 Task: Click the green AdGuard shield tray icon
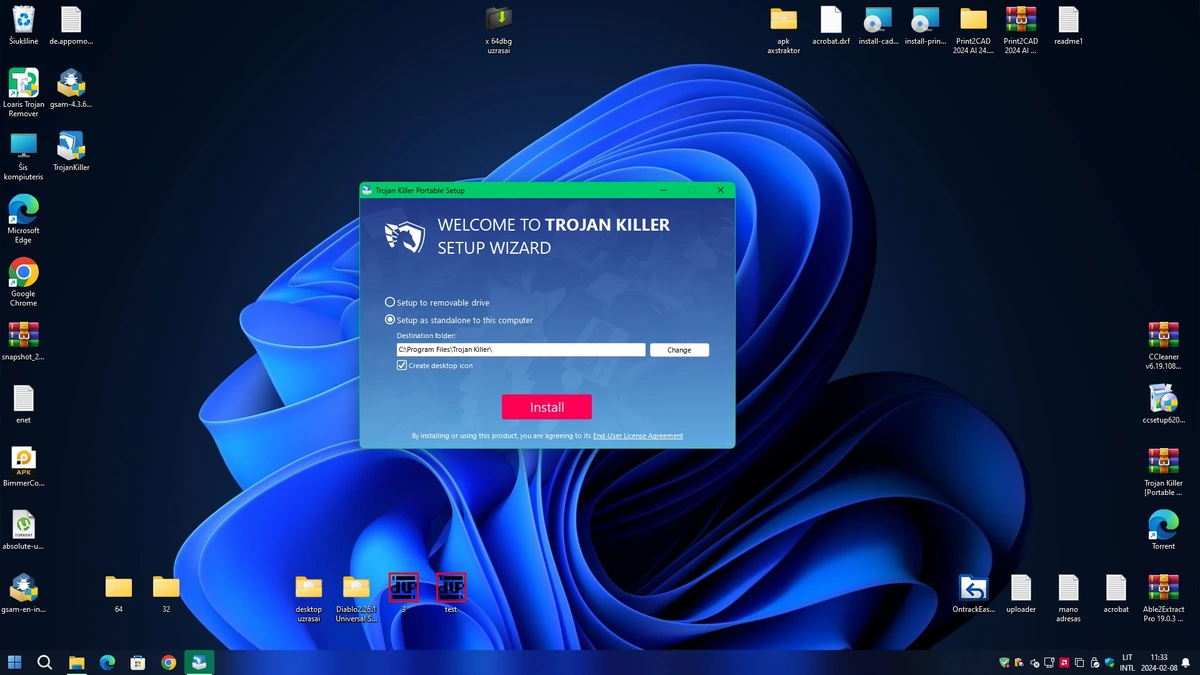1004,663
